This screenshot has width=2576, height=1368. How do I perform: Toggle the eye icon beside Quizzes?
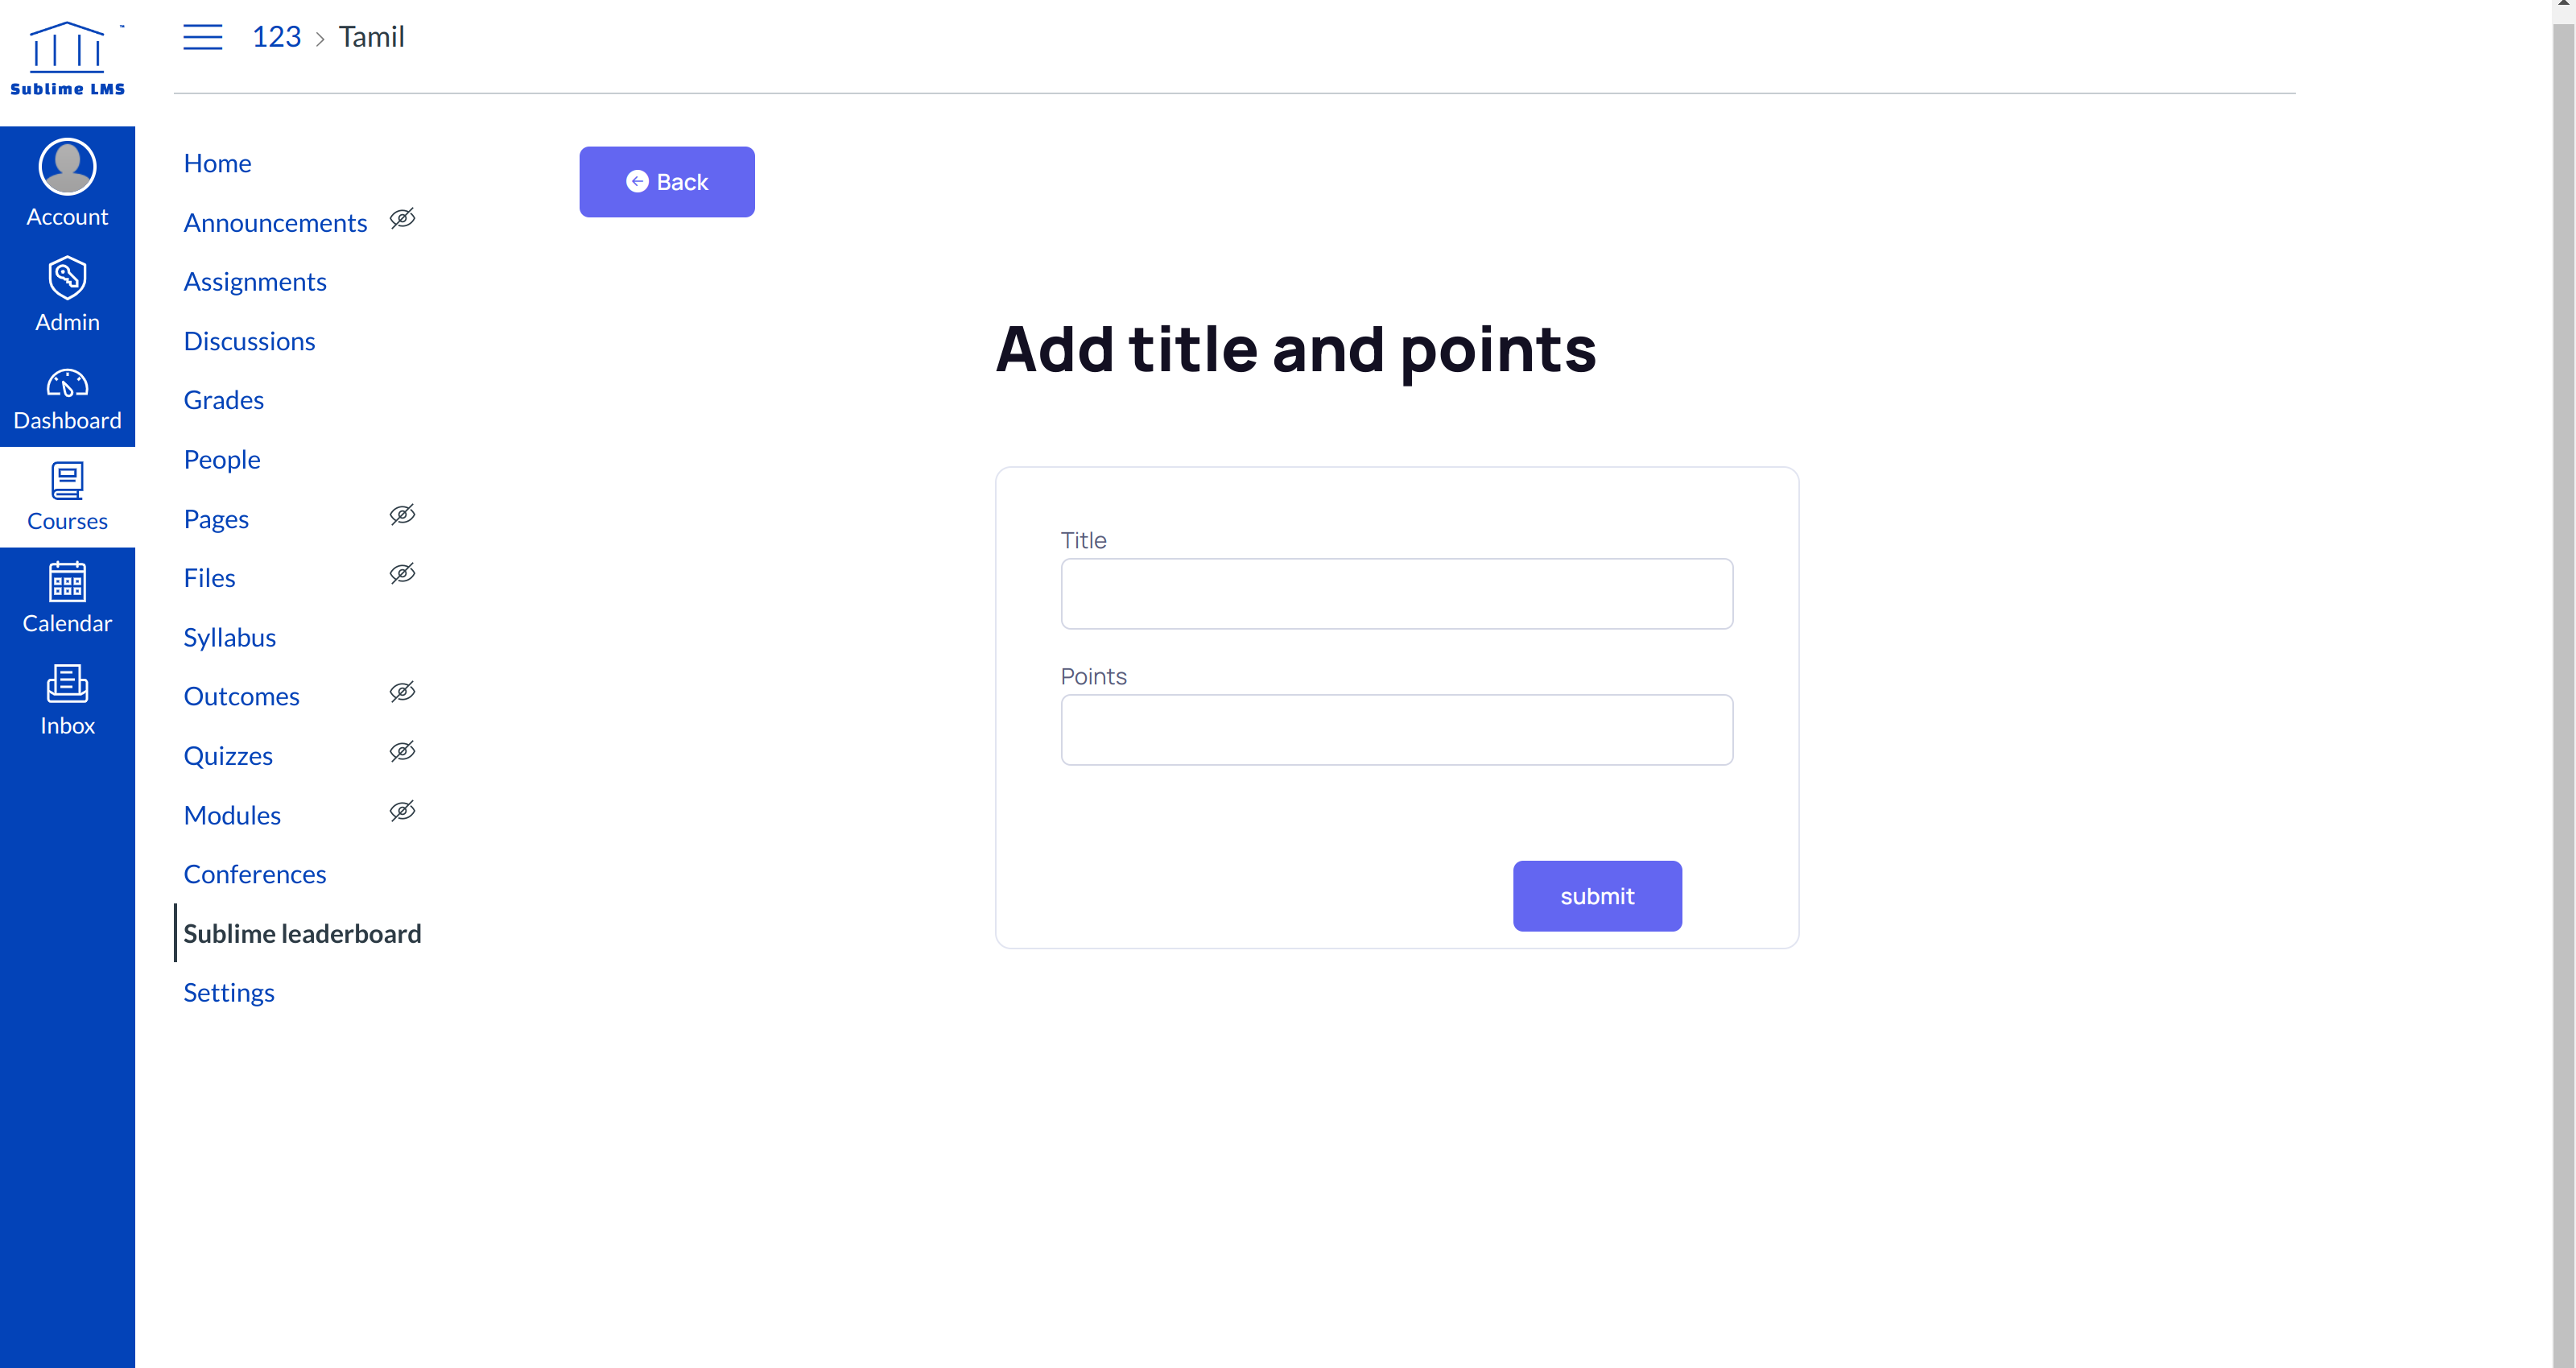click(x=402, y=752)
